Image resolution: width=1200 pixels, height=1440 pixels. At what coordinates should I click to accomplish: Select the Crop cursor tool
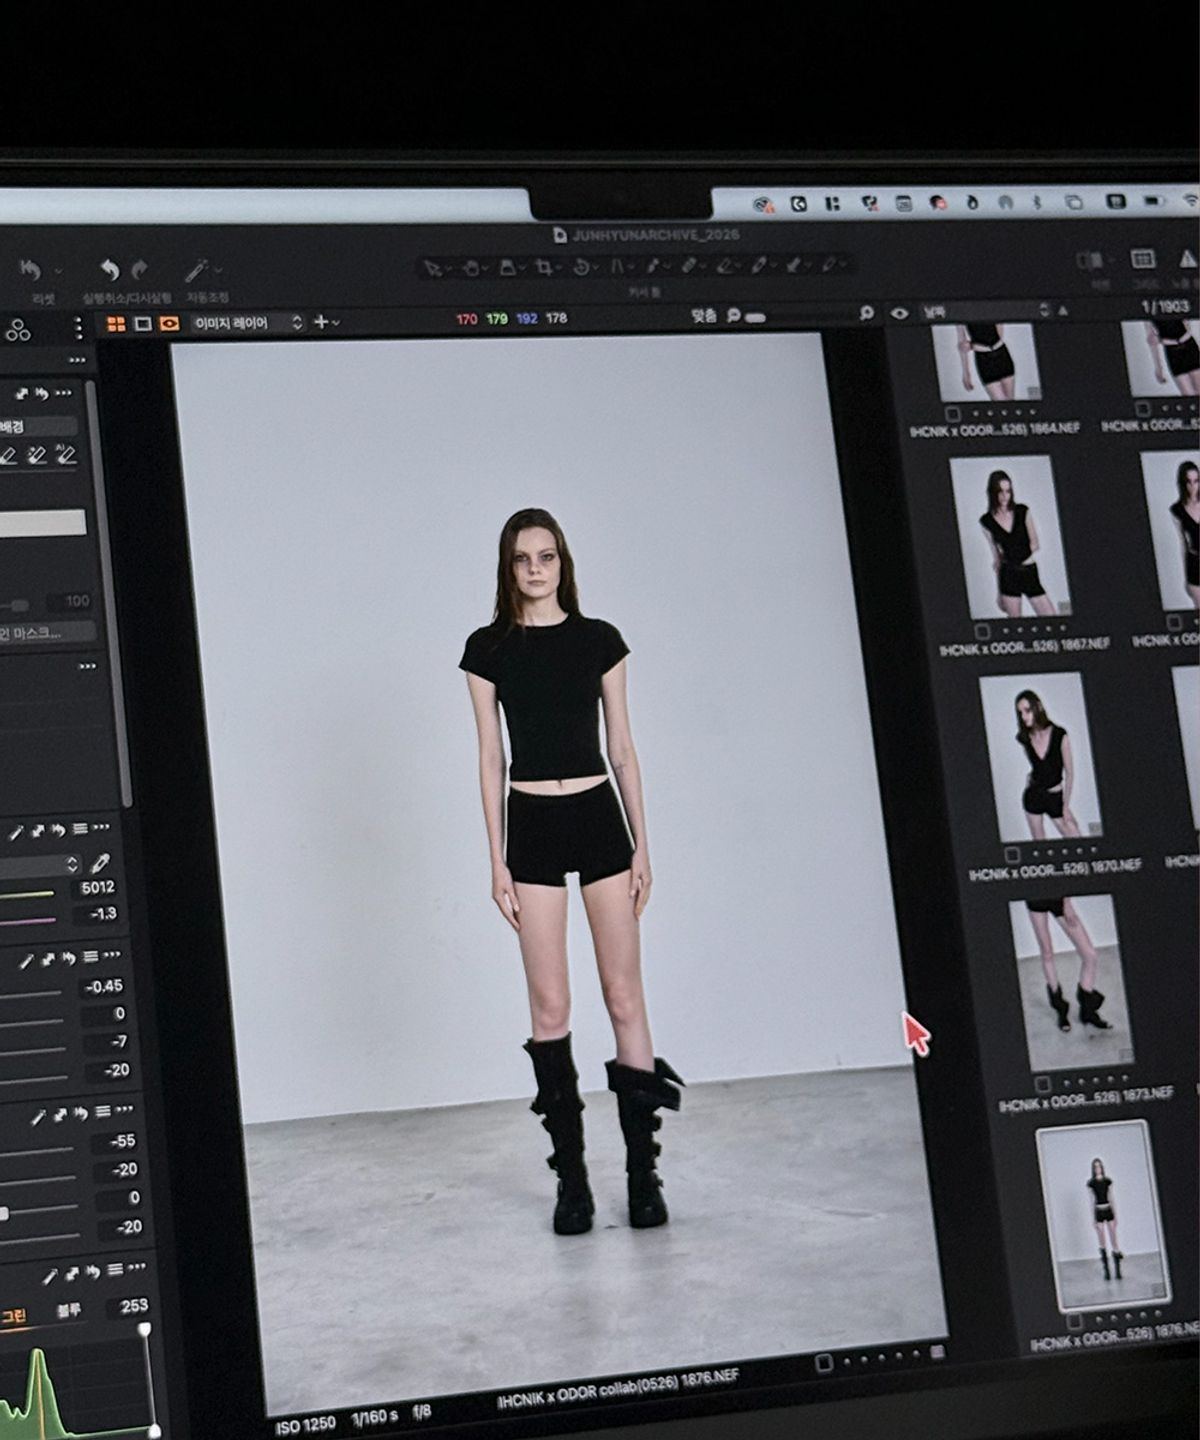[x=544, y=267]
